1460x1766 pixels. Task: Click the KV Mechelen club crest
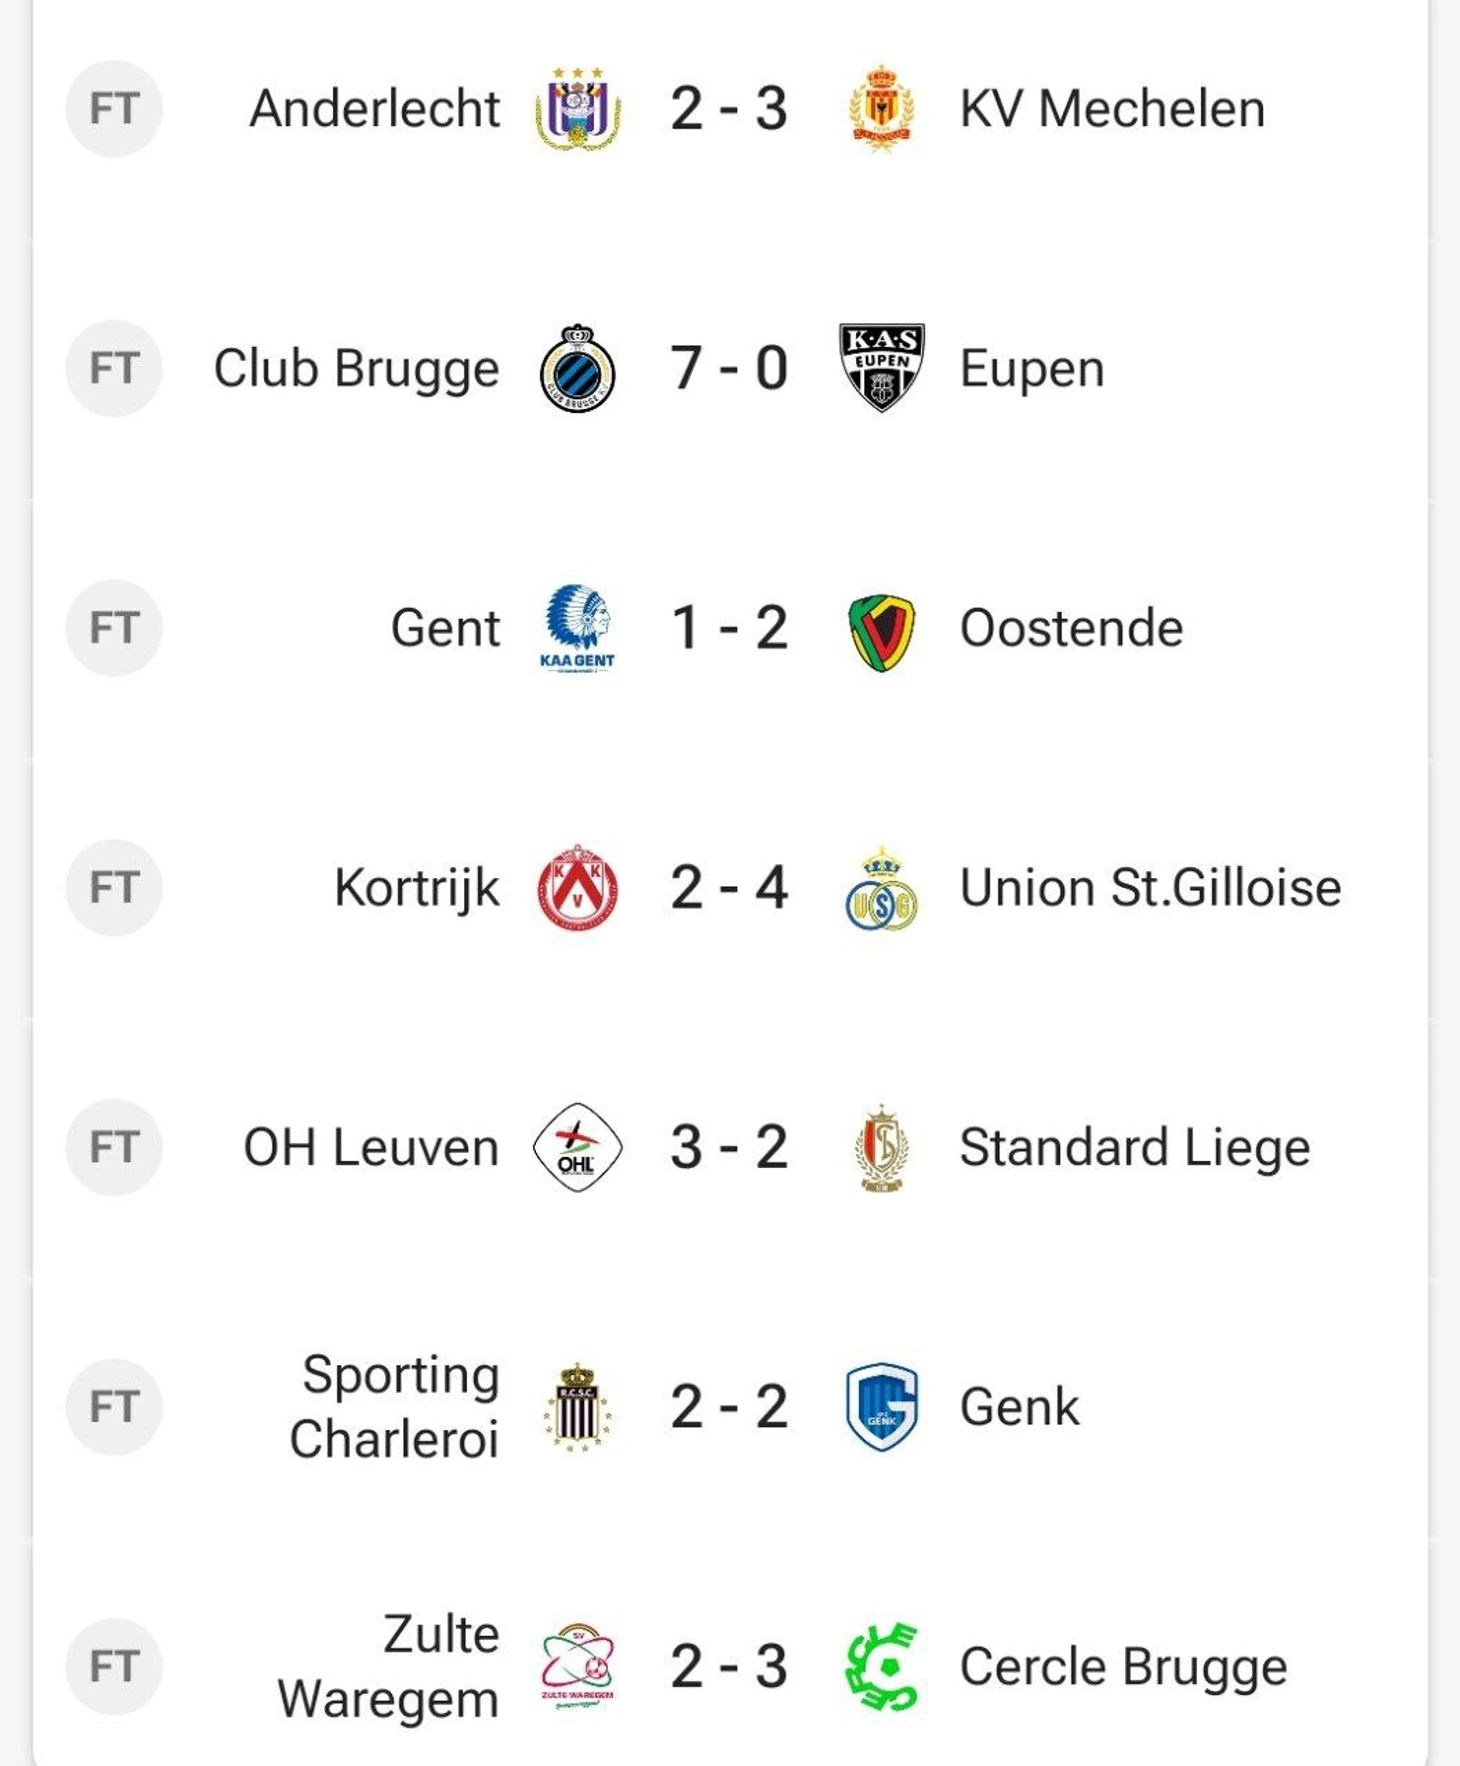click(881, 109)
